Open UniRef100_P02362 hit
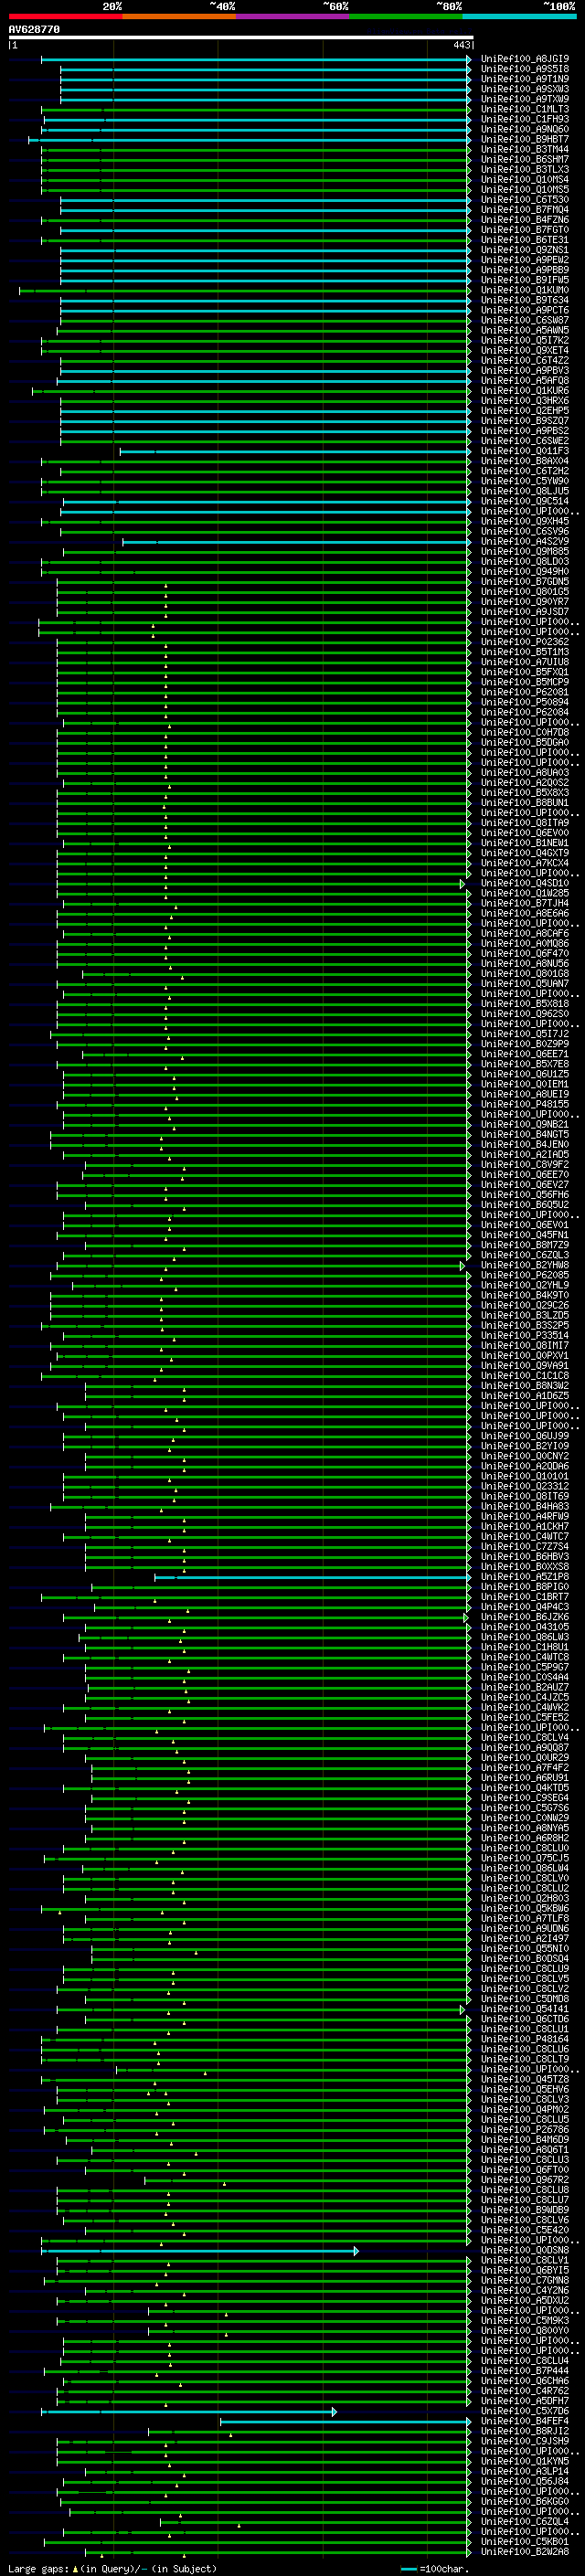Screen dimensions: 585x2576 (x=525, y=642)
